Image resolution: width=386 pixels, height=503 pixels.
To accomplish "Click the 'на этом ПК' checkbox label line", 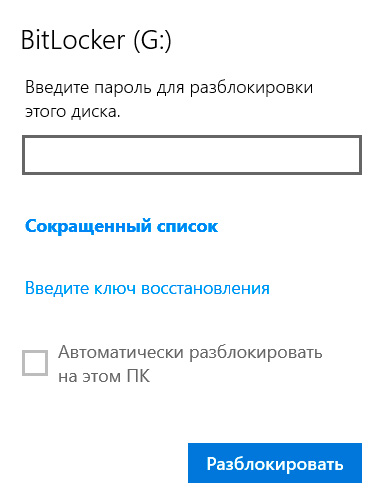I will [104, 376].
